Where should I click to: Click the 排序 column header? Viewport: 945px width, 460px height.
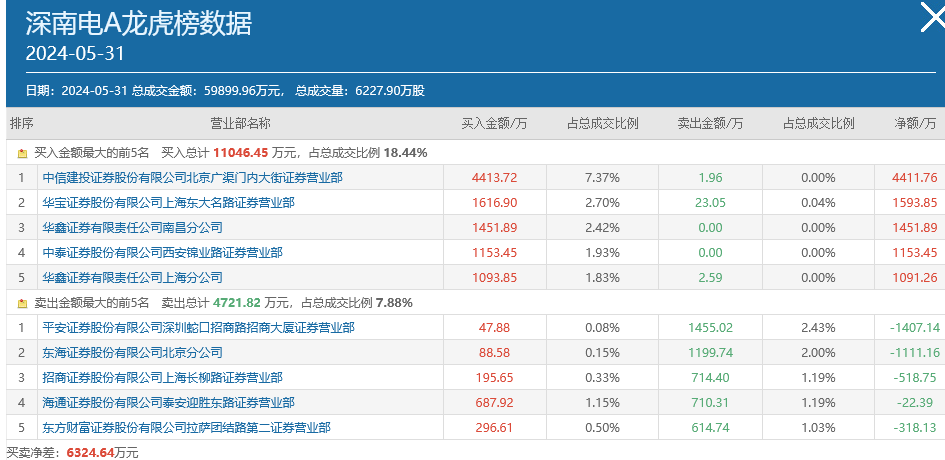[22, 124]
